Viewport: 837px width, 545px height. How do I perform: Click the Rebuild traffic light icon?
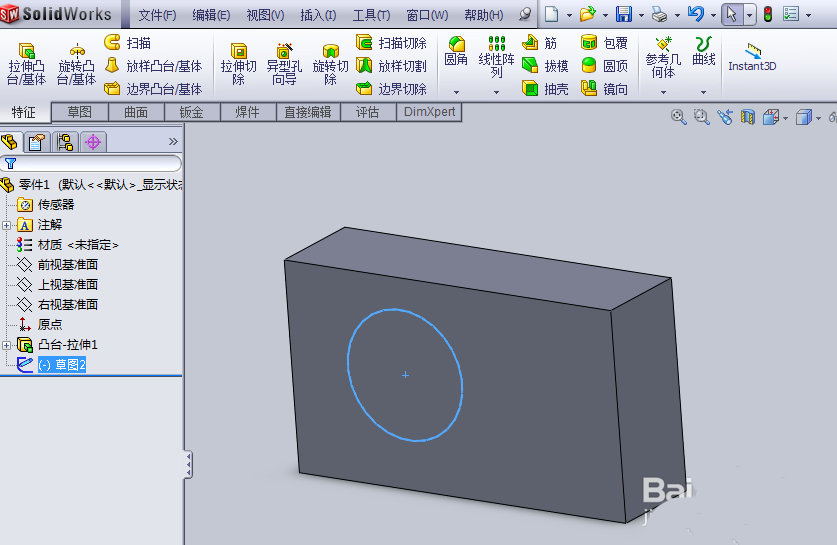point(768,14)
